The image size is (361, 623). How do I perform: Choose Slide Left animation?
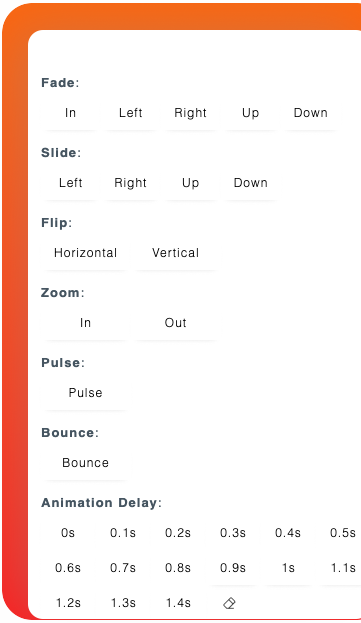pyautogui.click(x=70, y=183)
